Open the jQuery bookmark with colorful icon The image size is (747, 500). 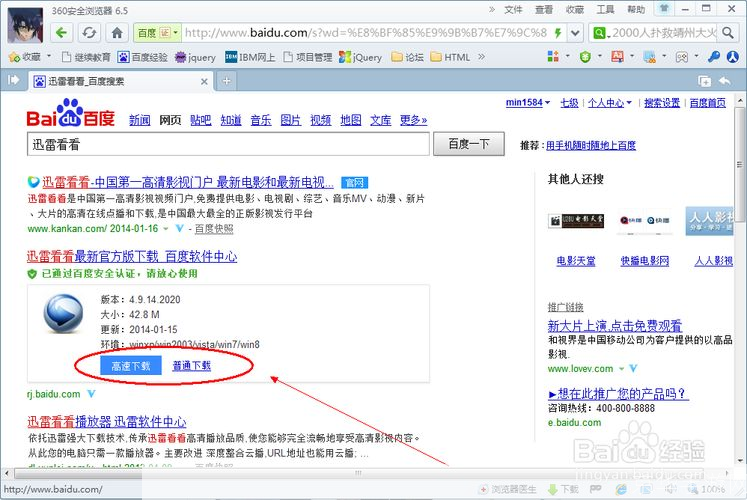click(x=361, y=57)
